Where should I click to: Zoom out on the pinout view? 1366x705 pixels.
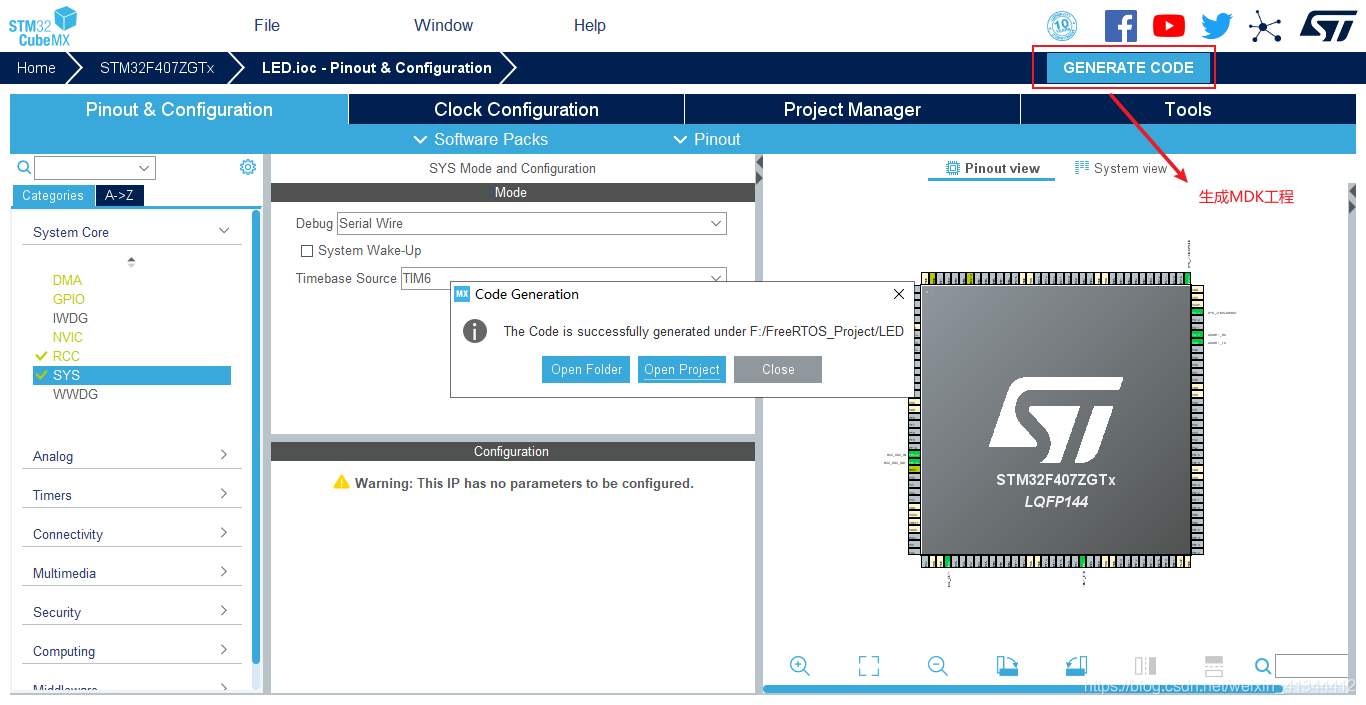pyautogui.click(x=937, y=666)
